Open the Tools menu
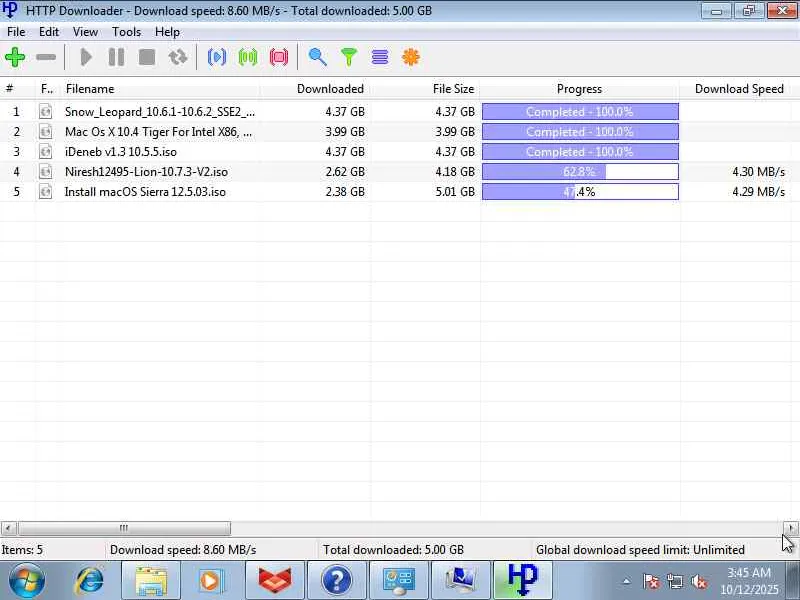This screenshot has height=600, width=800. (127, 32)
